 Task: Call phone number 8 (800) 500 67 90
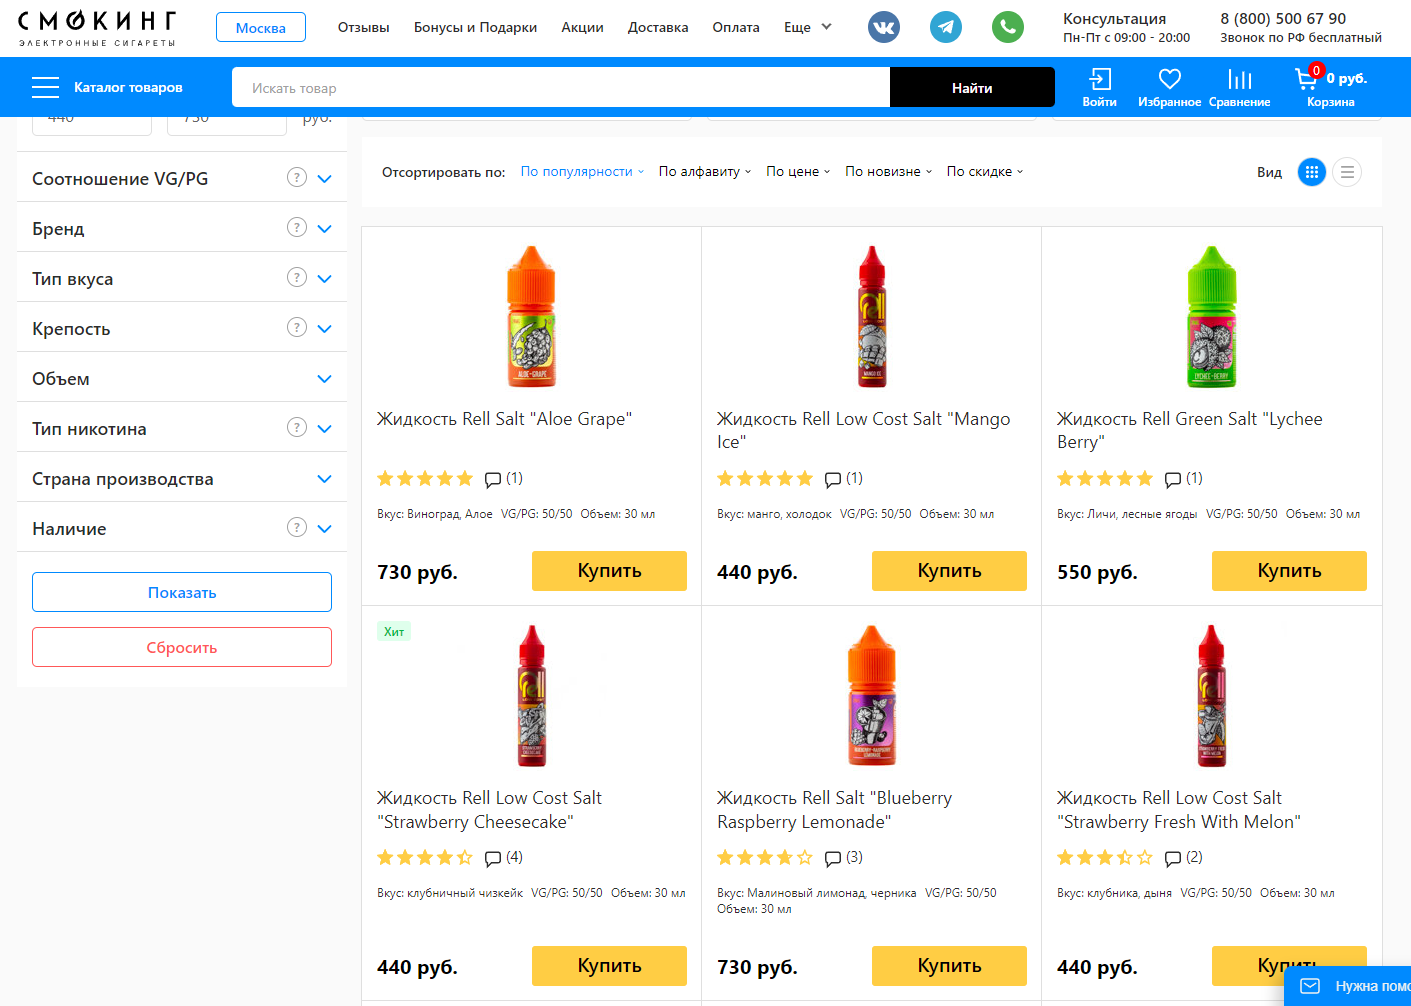1283,19
